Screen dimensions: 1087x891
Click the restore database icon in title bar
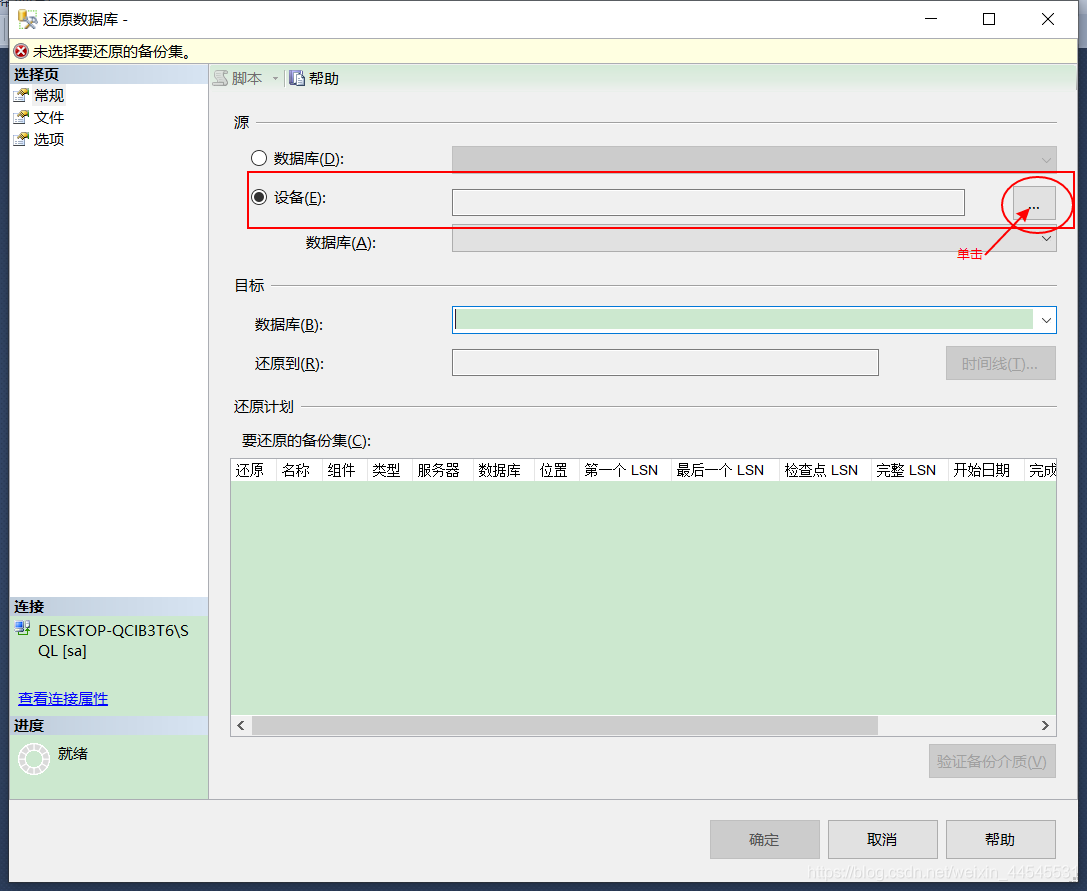27,18
